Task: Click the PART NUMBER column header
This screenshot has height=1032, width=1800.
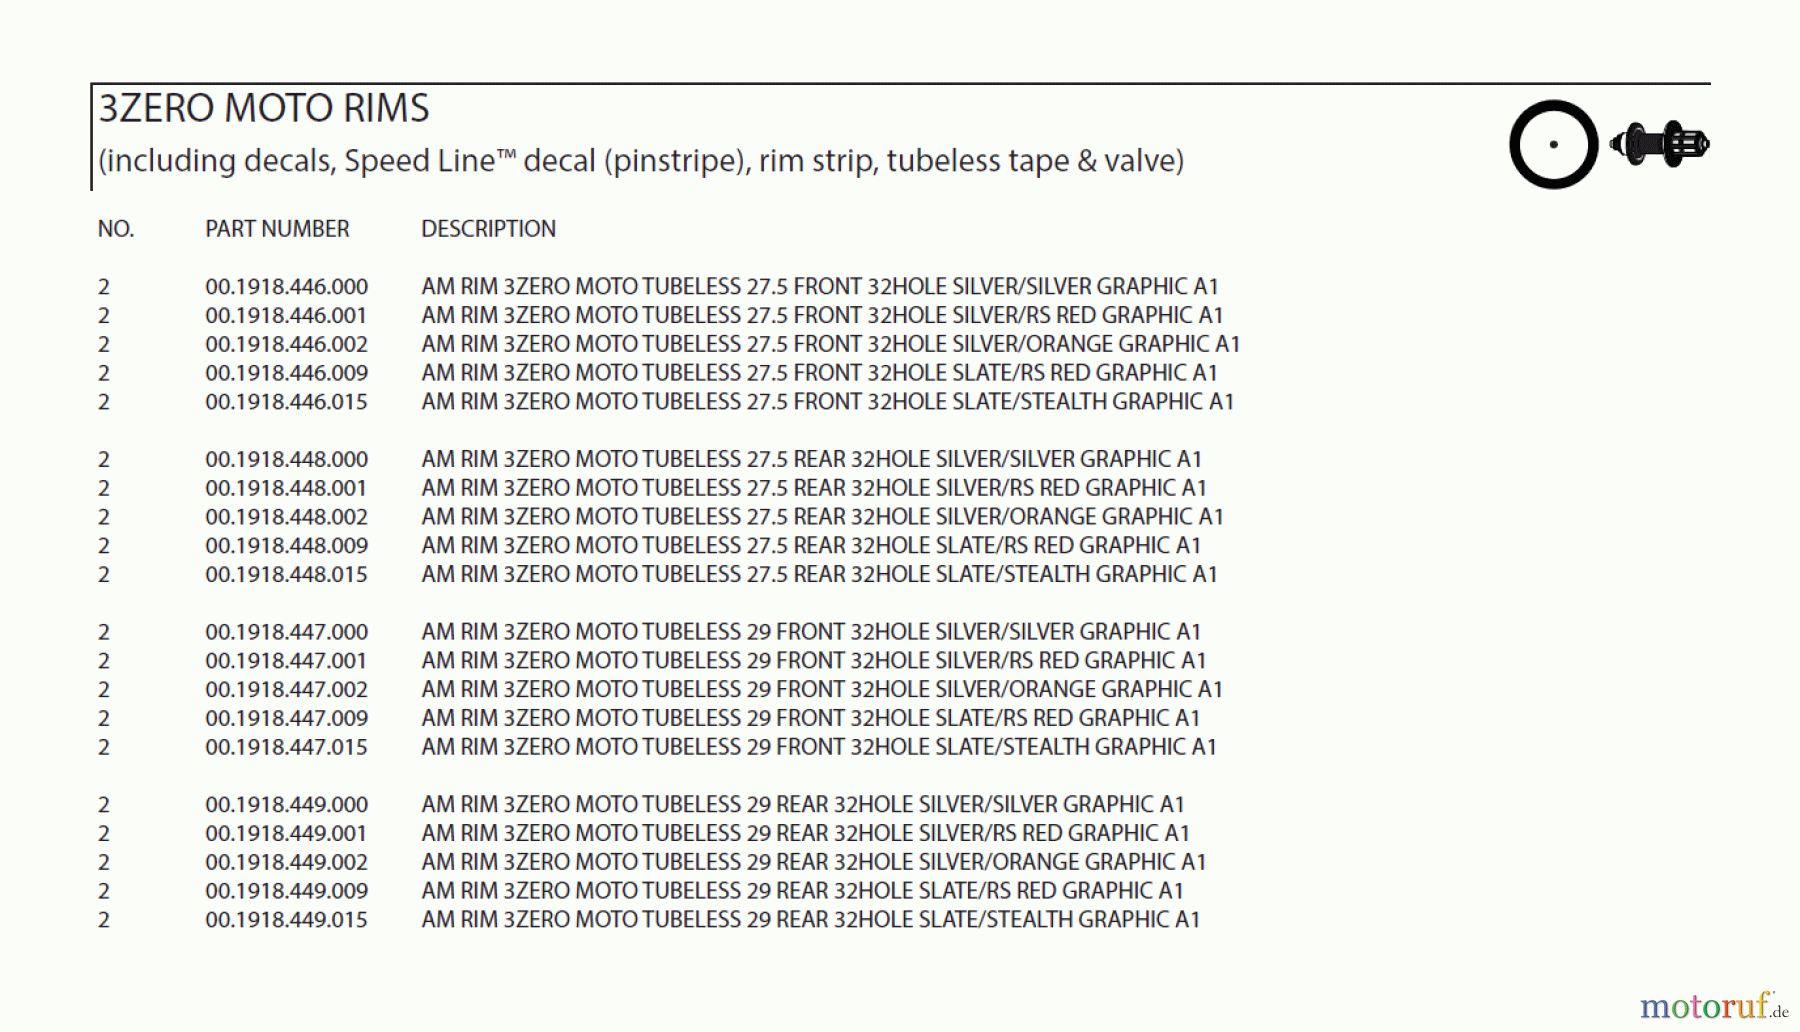Action: click(x=277, y=229)
